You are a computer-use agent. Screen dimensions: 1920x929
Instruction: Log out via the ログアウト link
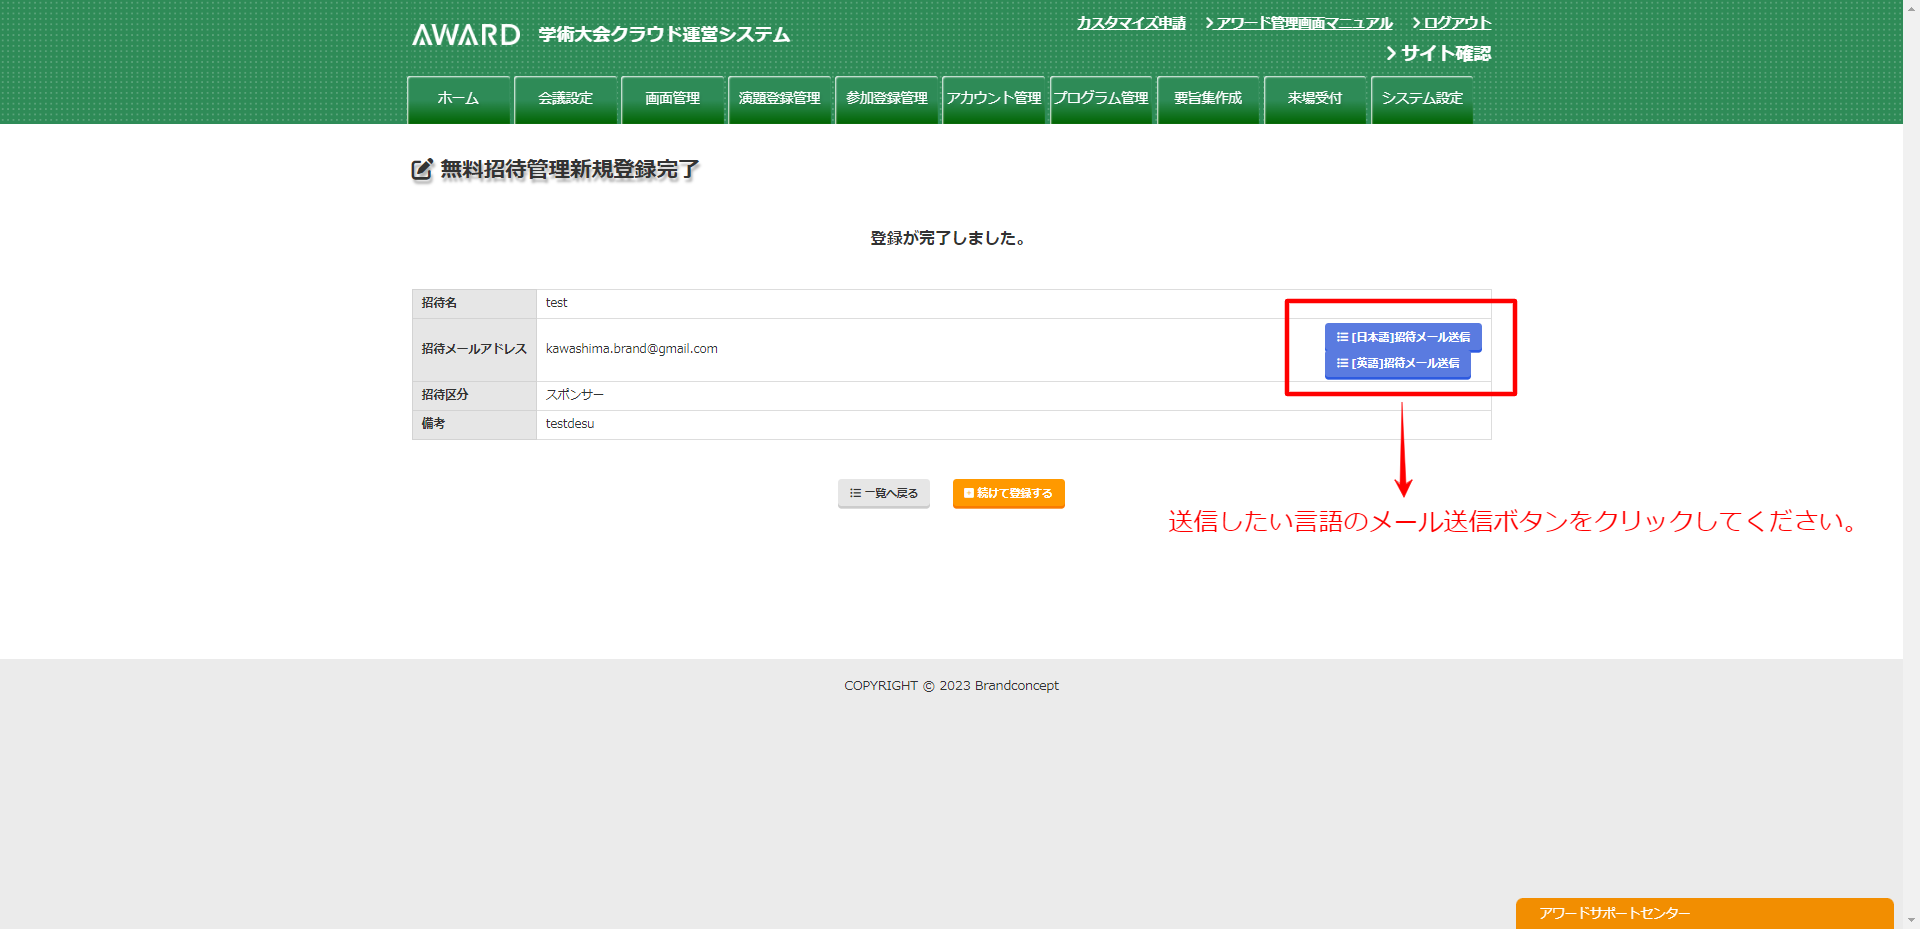1456,23
